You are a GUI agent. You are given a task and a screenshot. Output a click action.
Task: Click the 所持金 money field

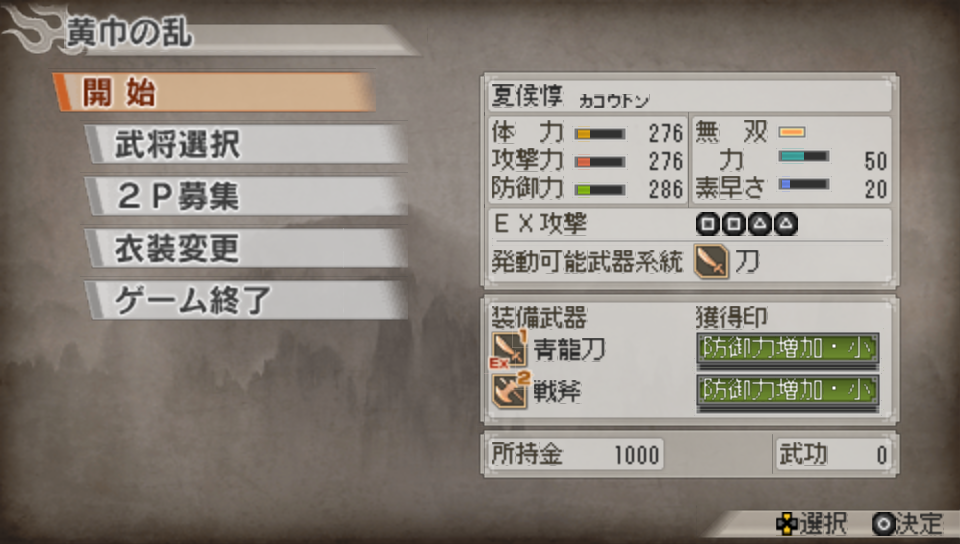[x=576, y=454]
